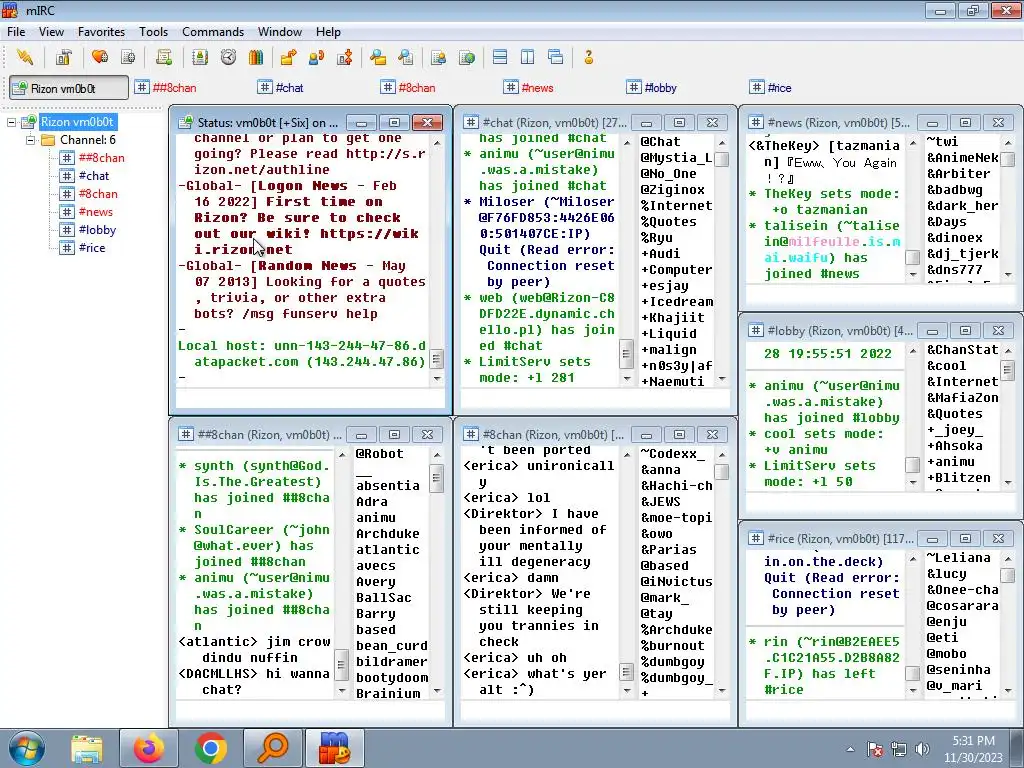Screen dimensions: 1024x768
Task: Open the Options toolbar icon
Action: click(x=63, y=57)
